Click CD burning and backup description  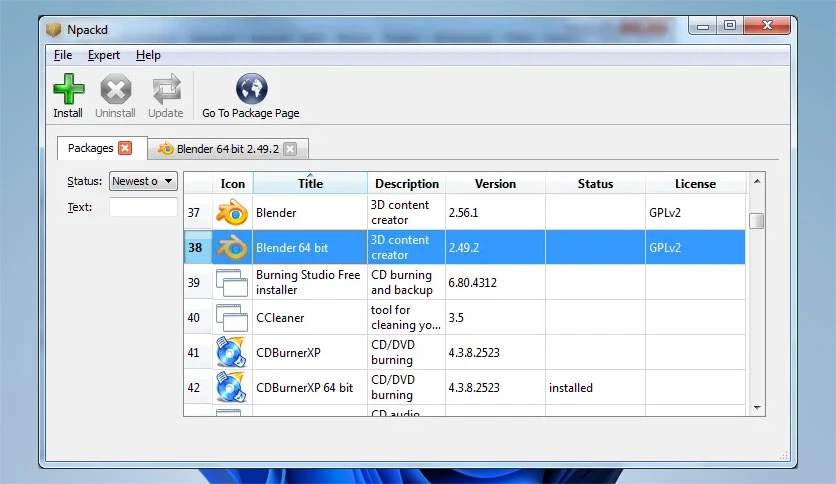(407, 283)
